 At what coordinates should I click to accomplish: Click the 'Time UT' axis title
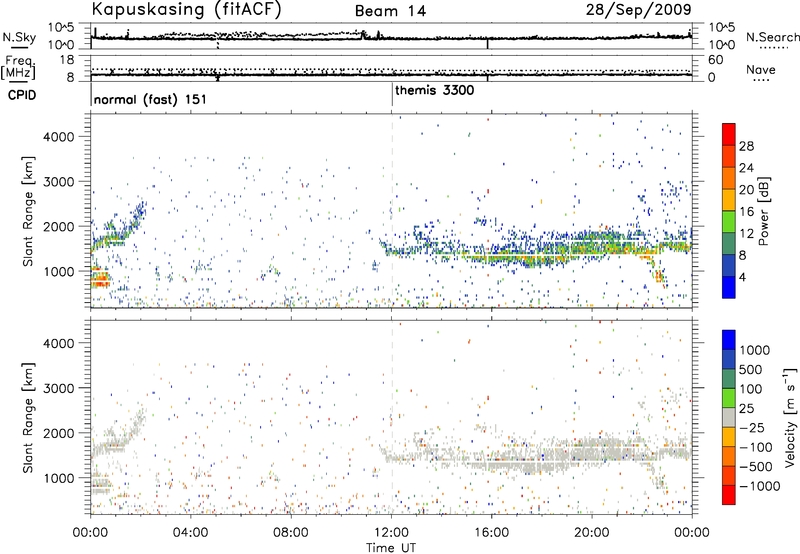click(x=391, y=548)
